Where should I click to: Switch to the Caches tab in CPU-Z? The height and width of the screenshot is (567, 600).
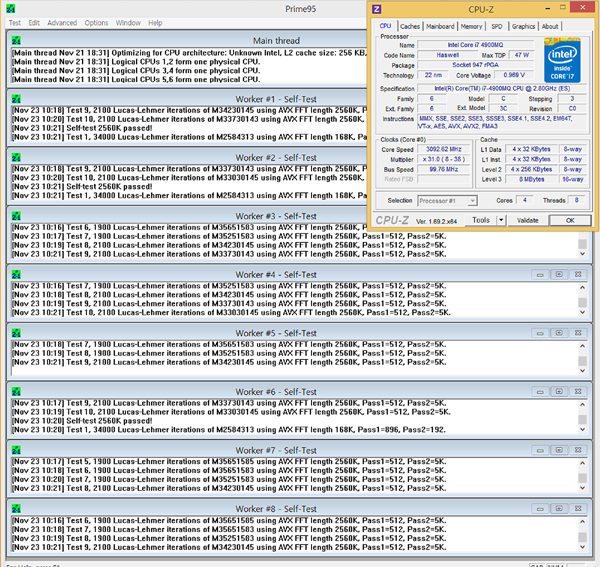click(410, 26)
